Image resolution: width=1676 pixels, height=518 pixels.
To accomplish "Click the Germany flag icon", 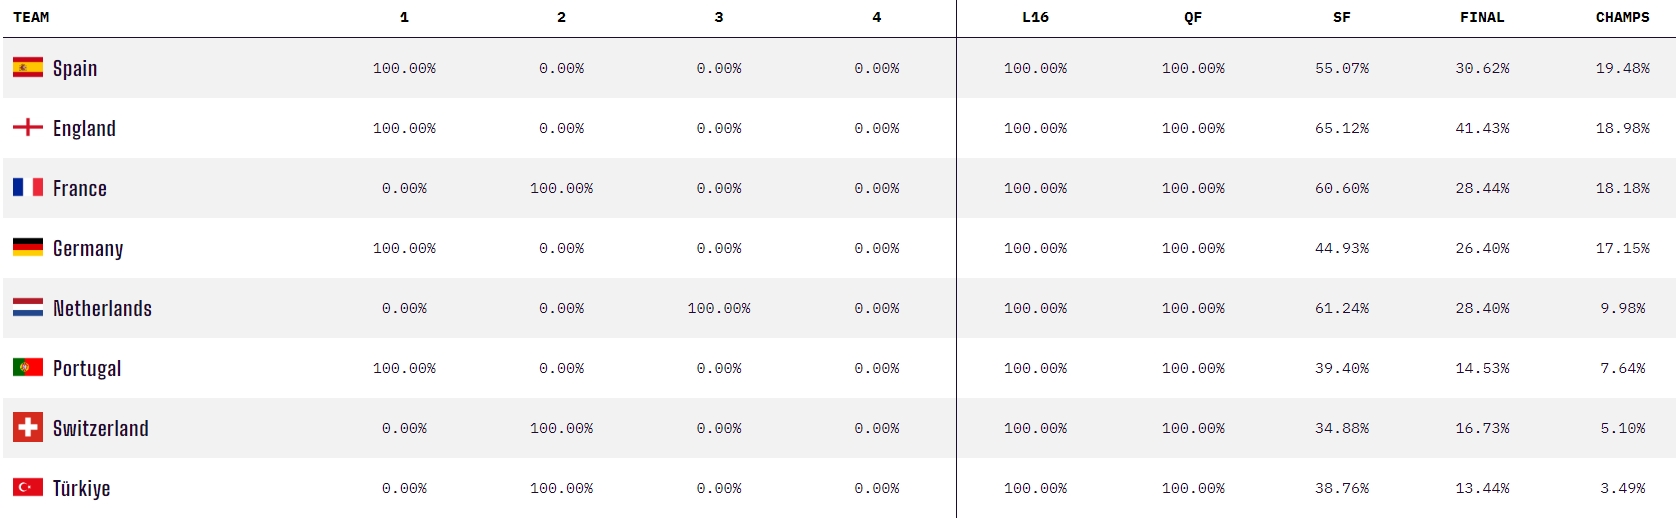I will pos(28,247).
